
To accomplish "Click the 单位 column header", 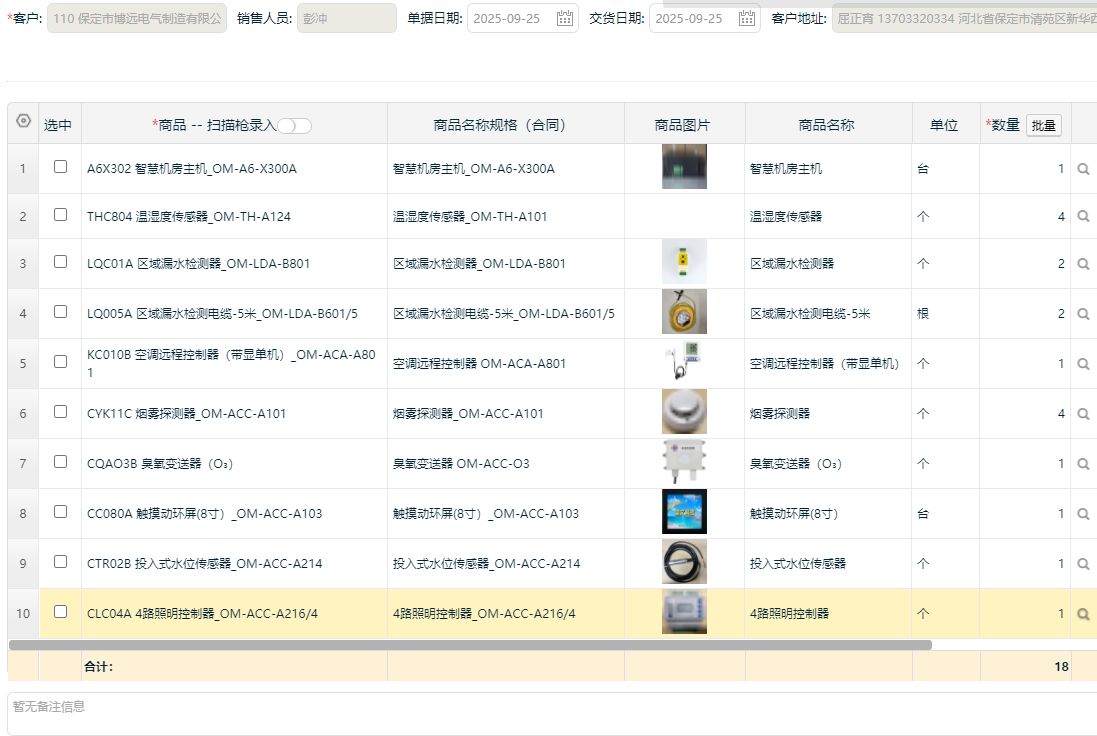I will point(944,125).
